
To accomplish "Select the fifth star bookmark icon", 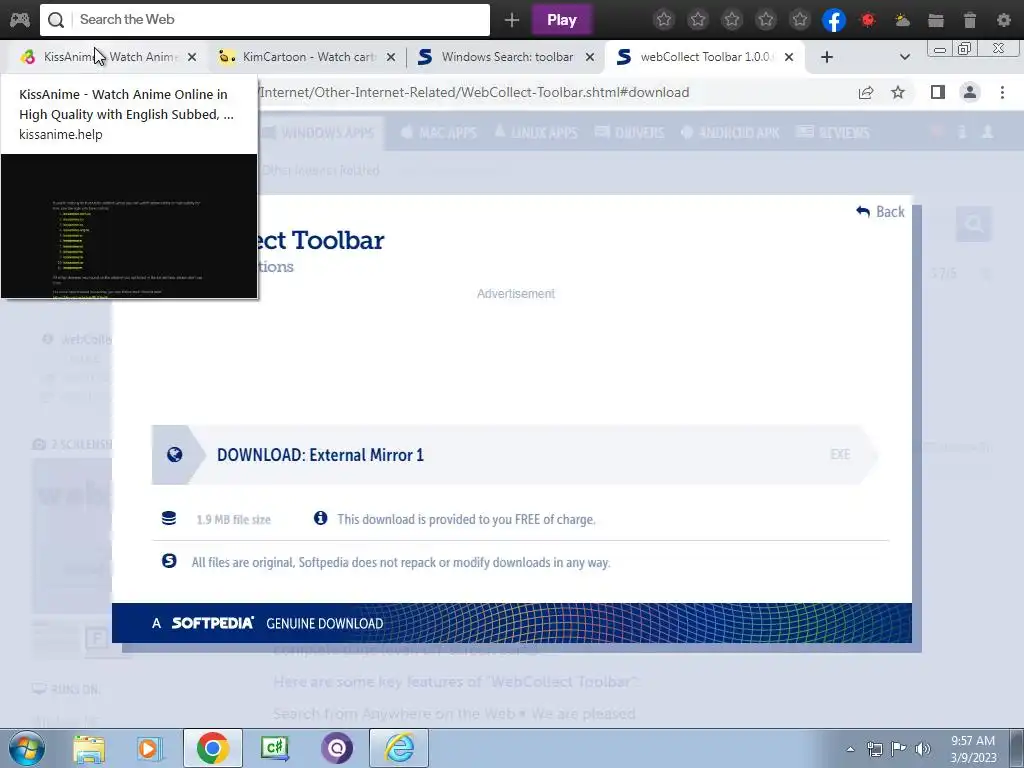I will [800, 20].
